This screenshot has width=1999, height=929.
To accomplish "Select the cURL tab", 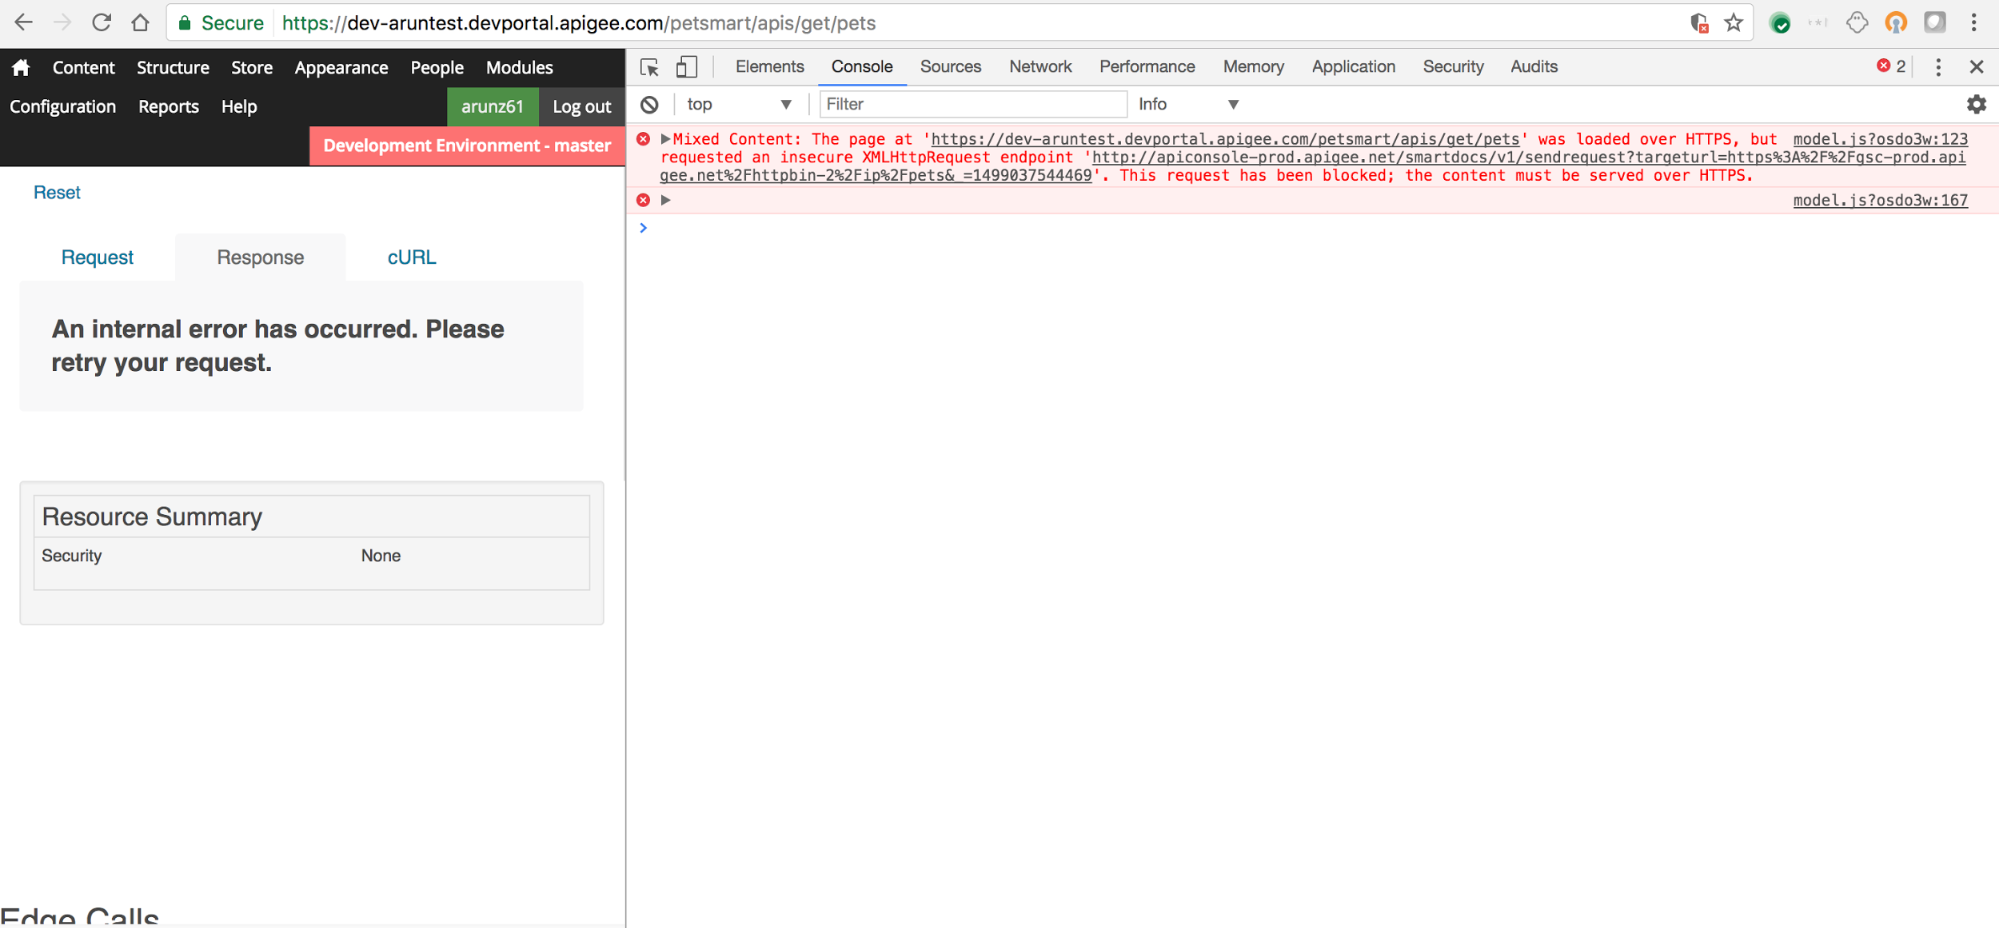I will click(411, 257).
